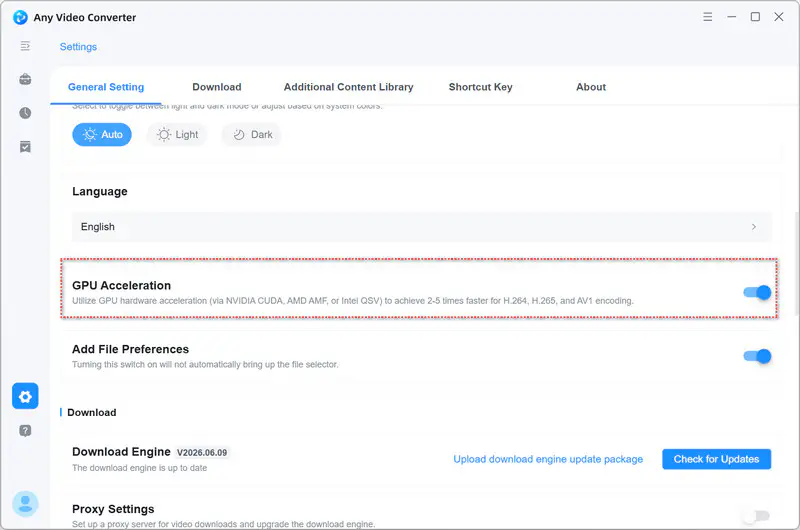Click the proxy server description text

223,524
